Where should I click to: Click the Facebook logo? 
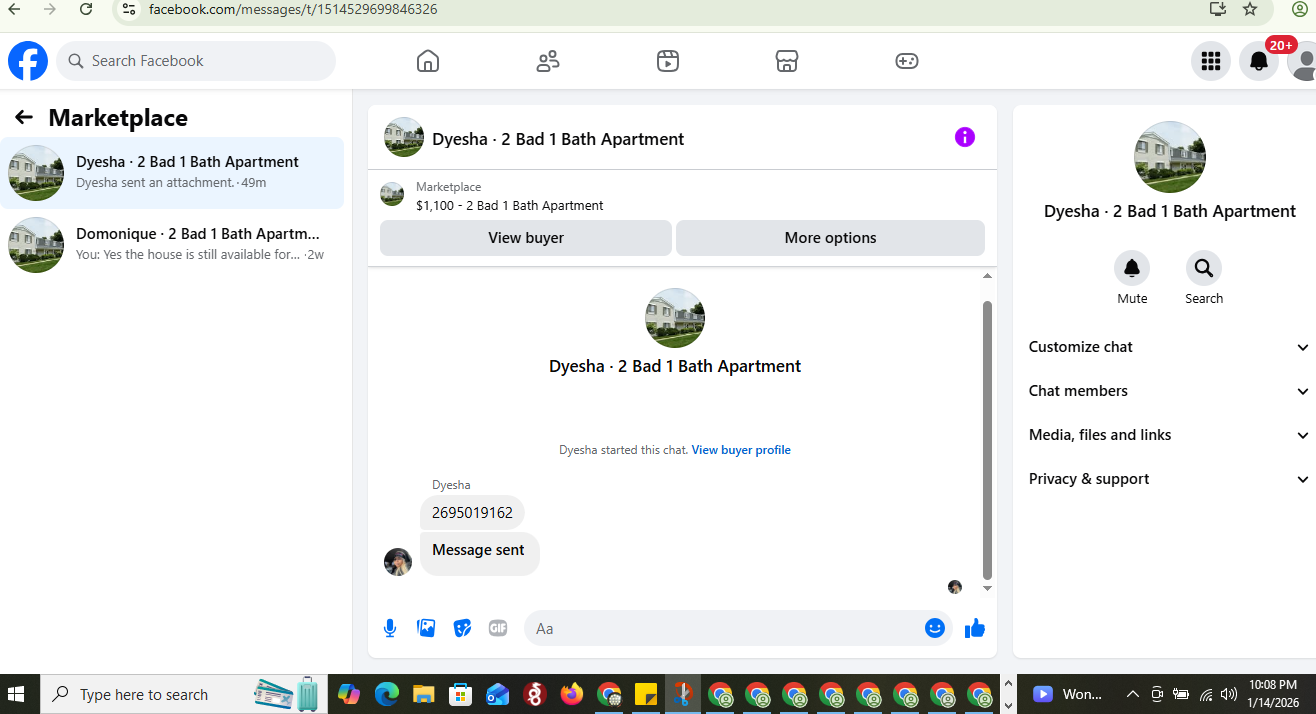tap(28, 61)
